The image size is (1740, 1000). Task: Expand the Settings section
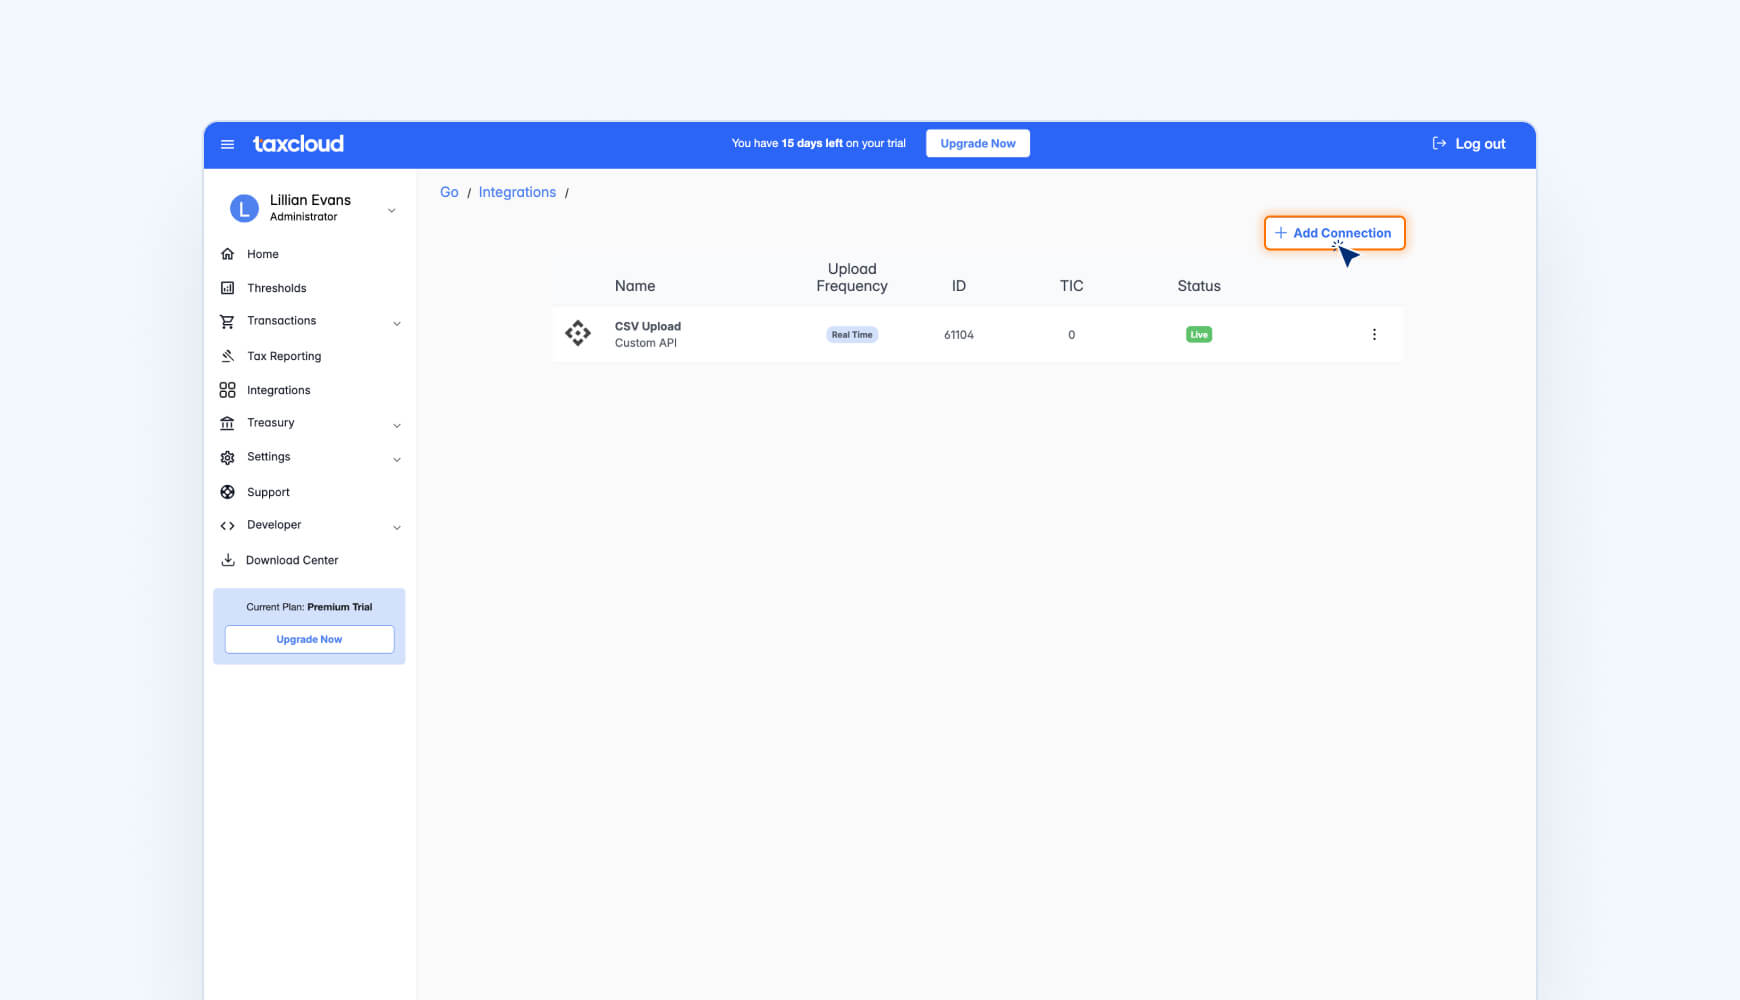pos(399,458)
